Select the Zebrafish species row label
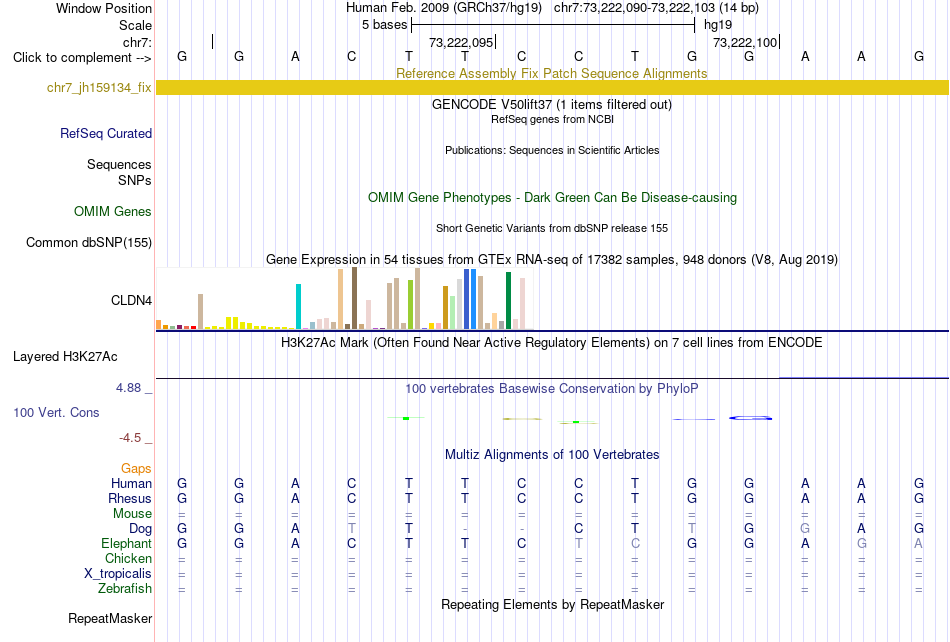 pos(125,588)
